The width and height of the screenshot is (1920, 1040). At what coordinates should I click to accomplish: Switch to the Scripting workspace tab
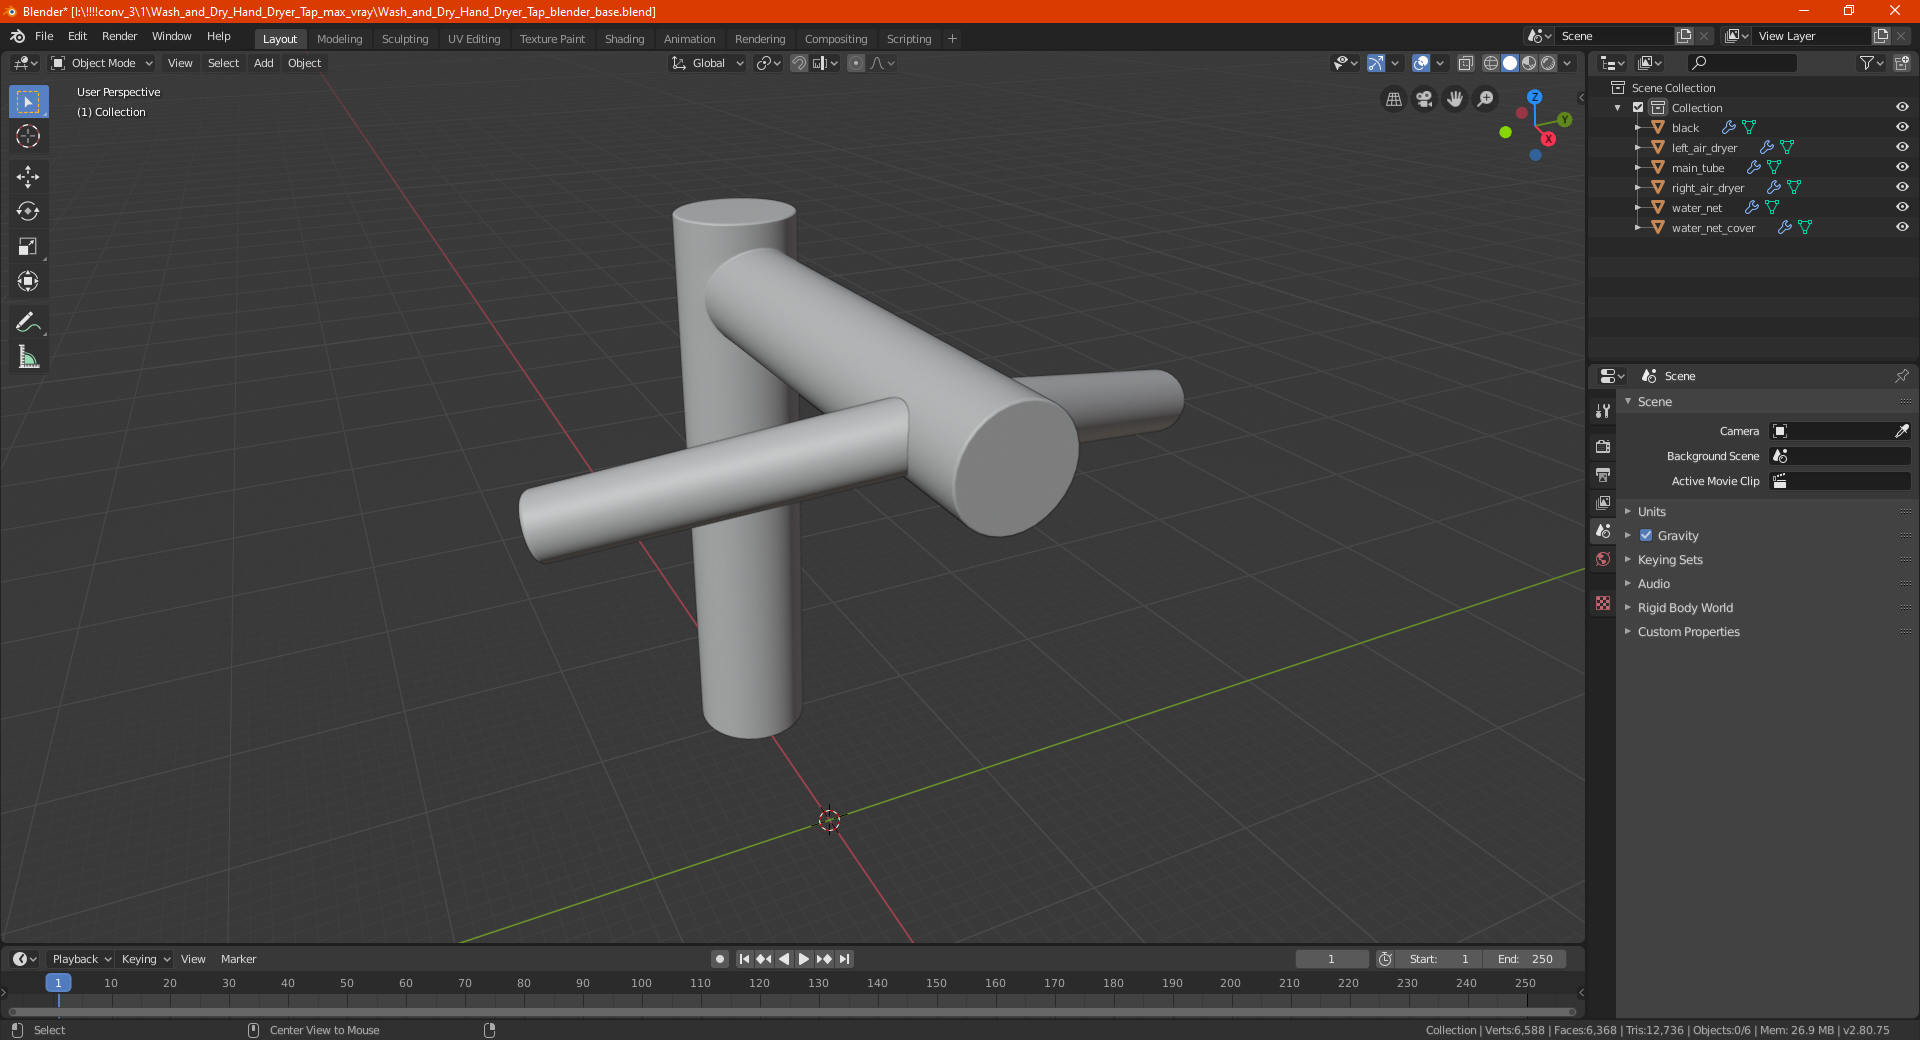(908, 39)
